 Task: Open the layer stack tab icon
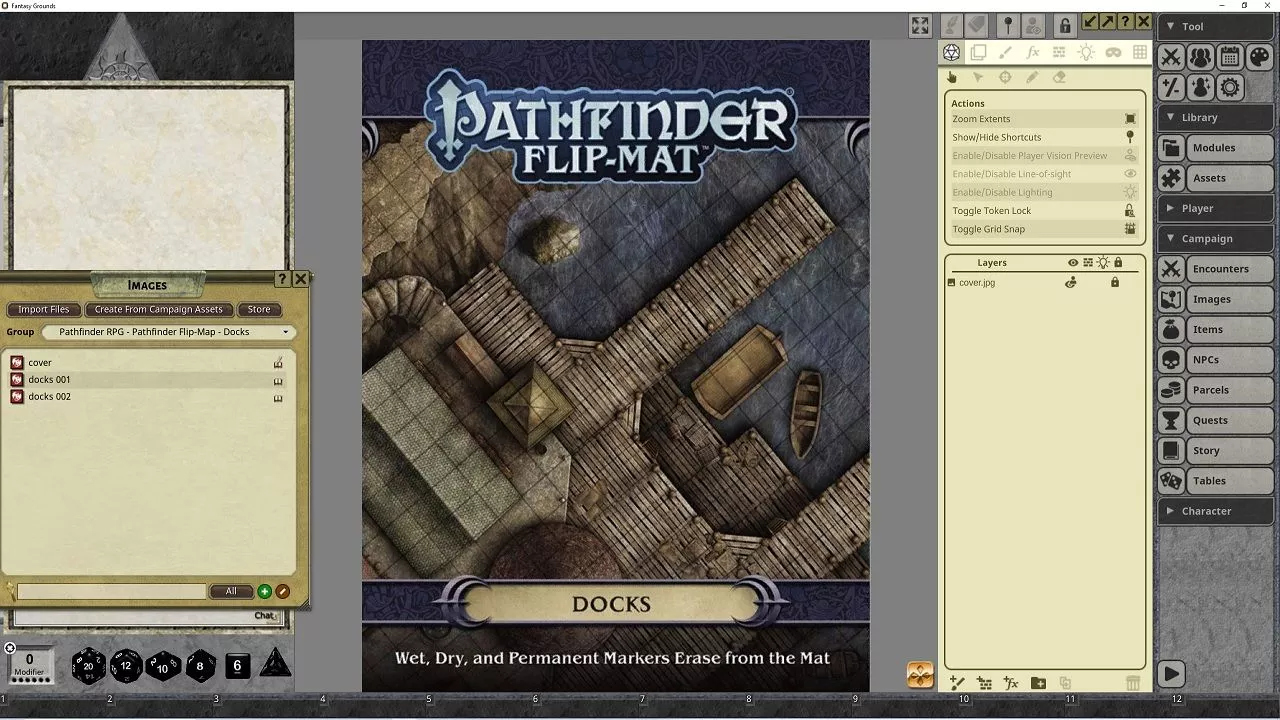click(x=979, y=52)
